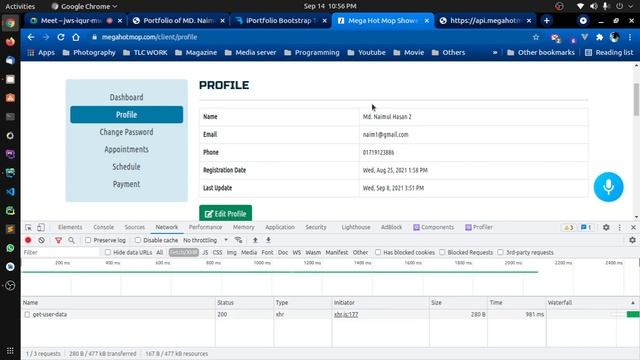Reload the current page
The width and height of the screenshot is (640, 360).
coord(61,37)
